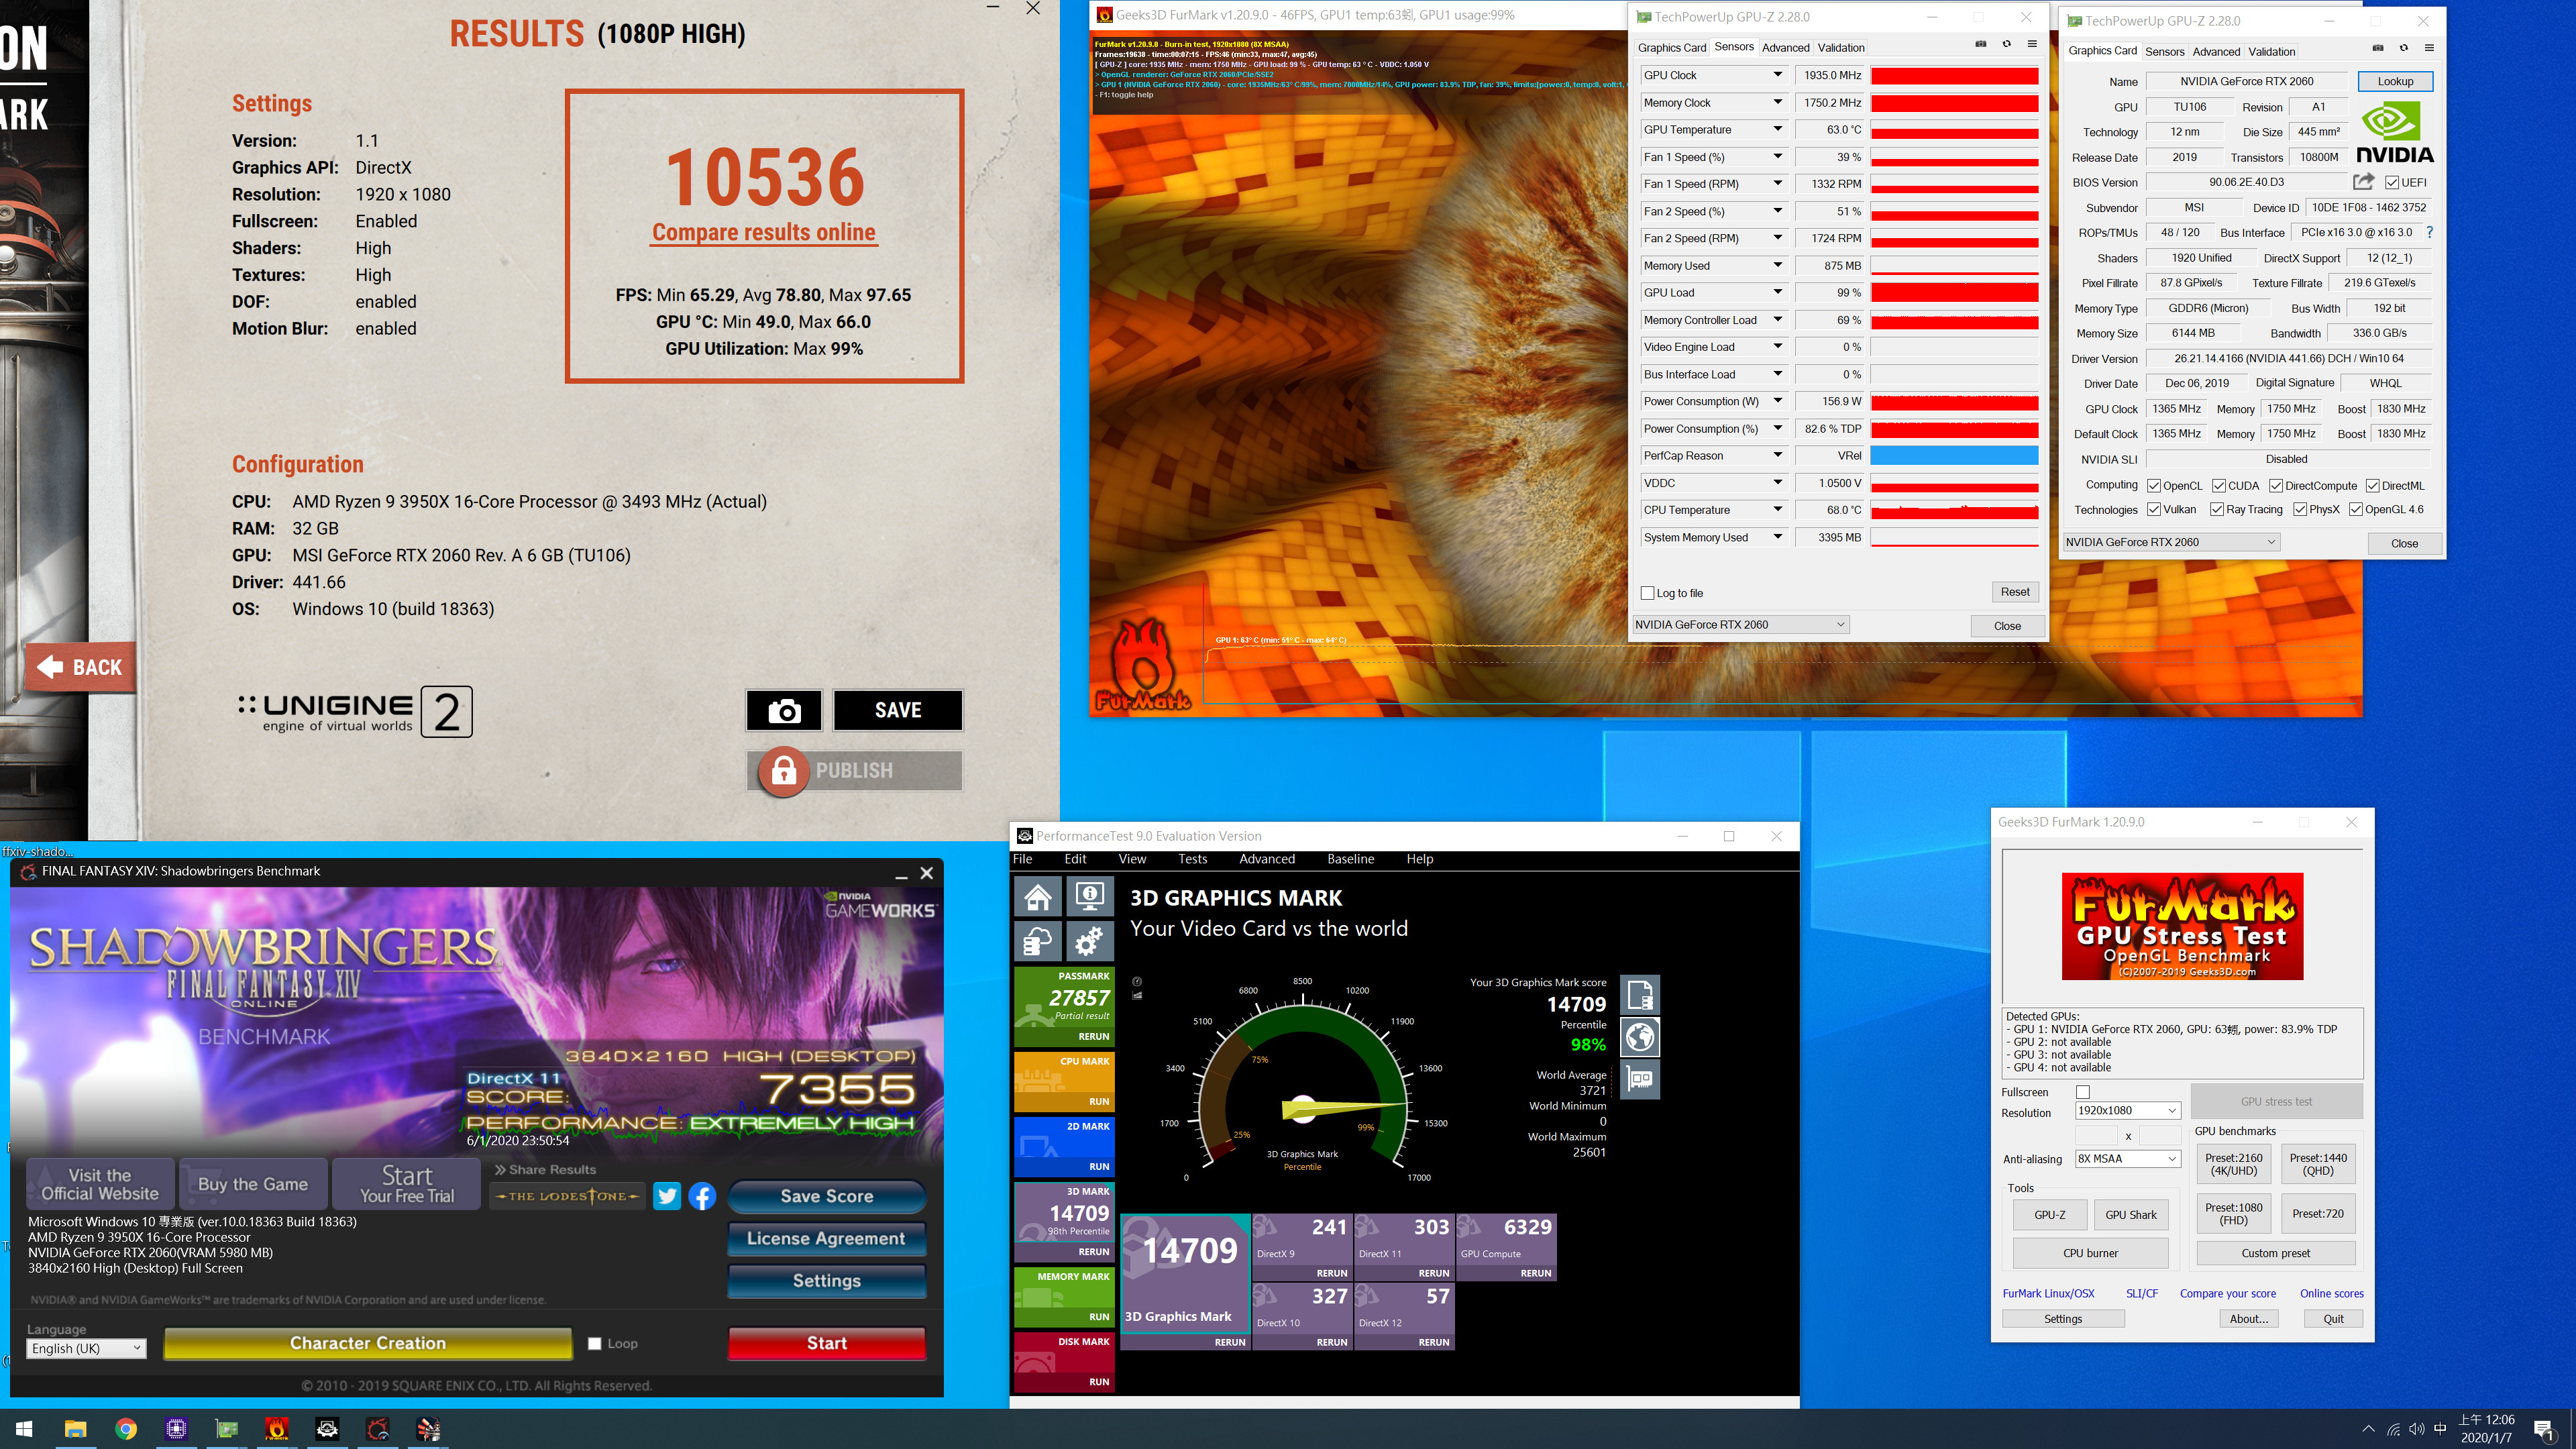Share score via Facebook icon
2576x1449 pixels.
tap(703, 1196)
